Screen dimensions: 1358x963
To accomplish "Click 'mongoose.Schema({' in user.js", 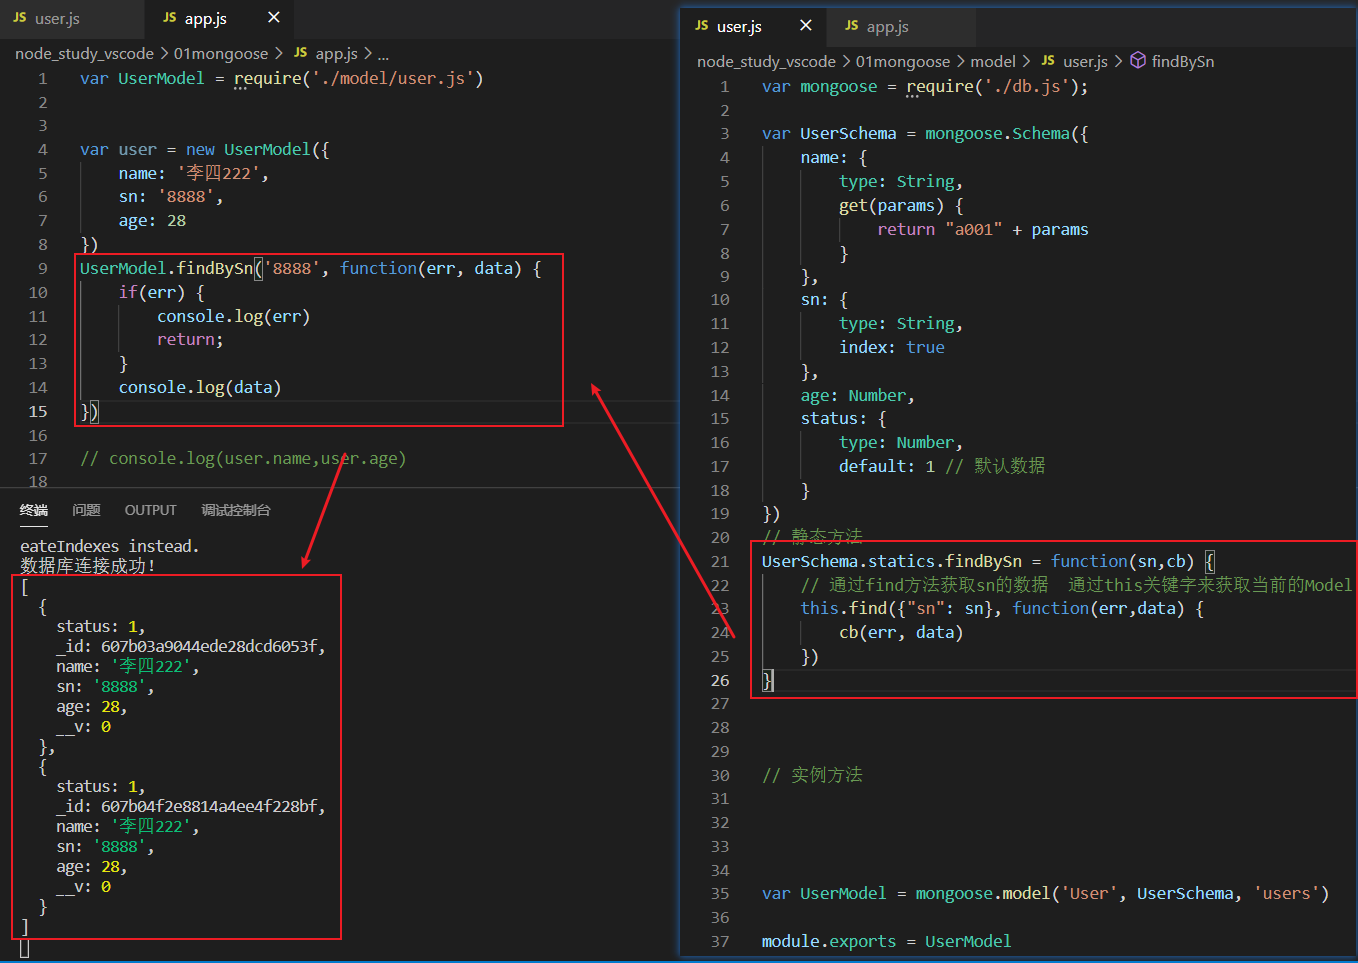I will (x=1007, y=133).
